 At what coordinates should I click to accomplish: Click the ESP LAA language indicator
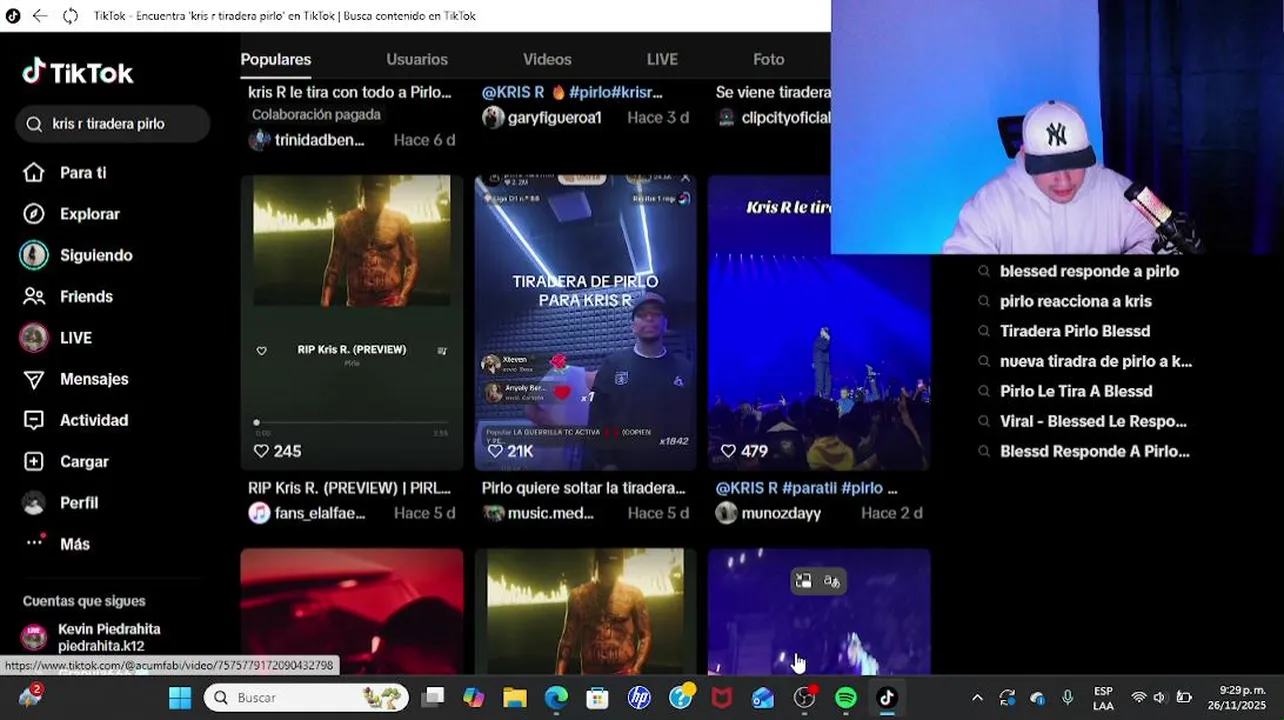[x=1103, y=697]
